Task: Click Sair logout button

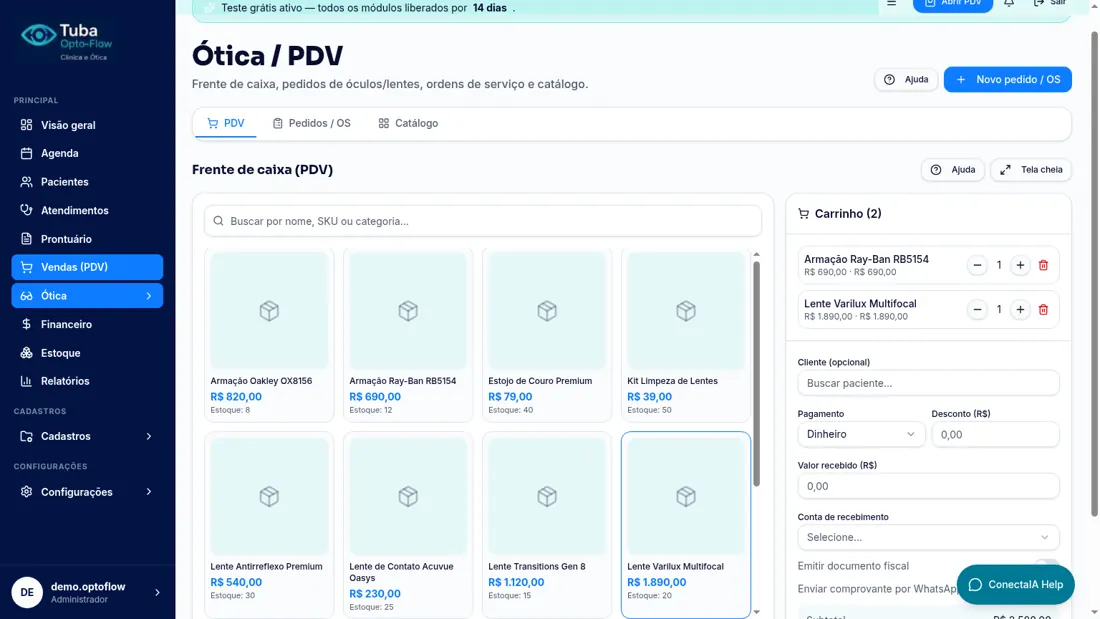Action: click(x=1049, y=4)
